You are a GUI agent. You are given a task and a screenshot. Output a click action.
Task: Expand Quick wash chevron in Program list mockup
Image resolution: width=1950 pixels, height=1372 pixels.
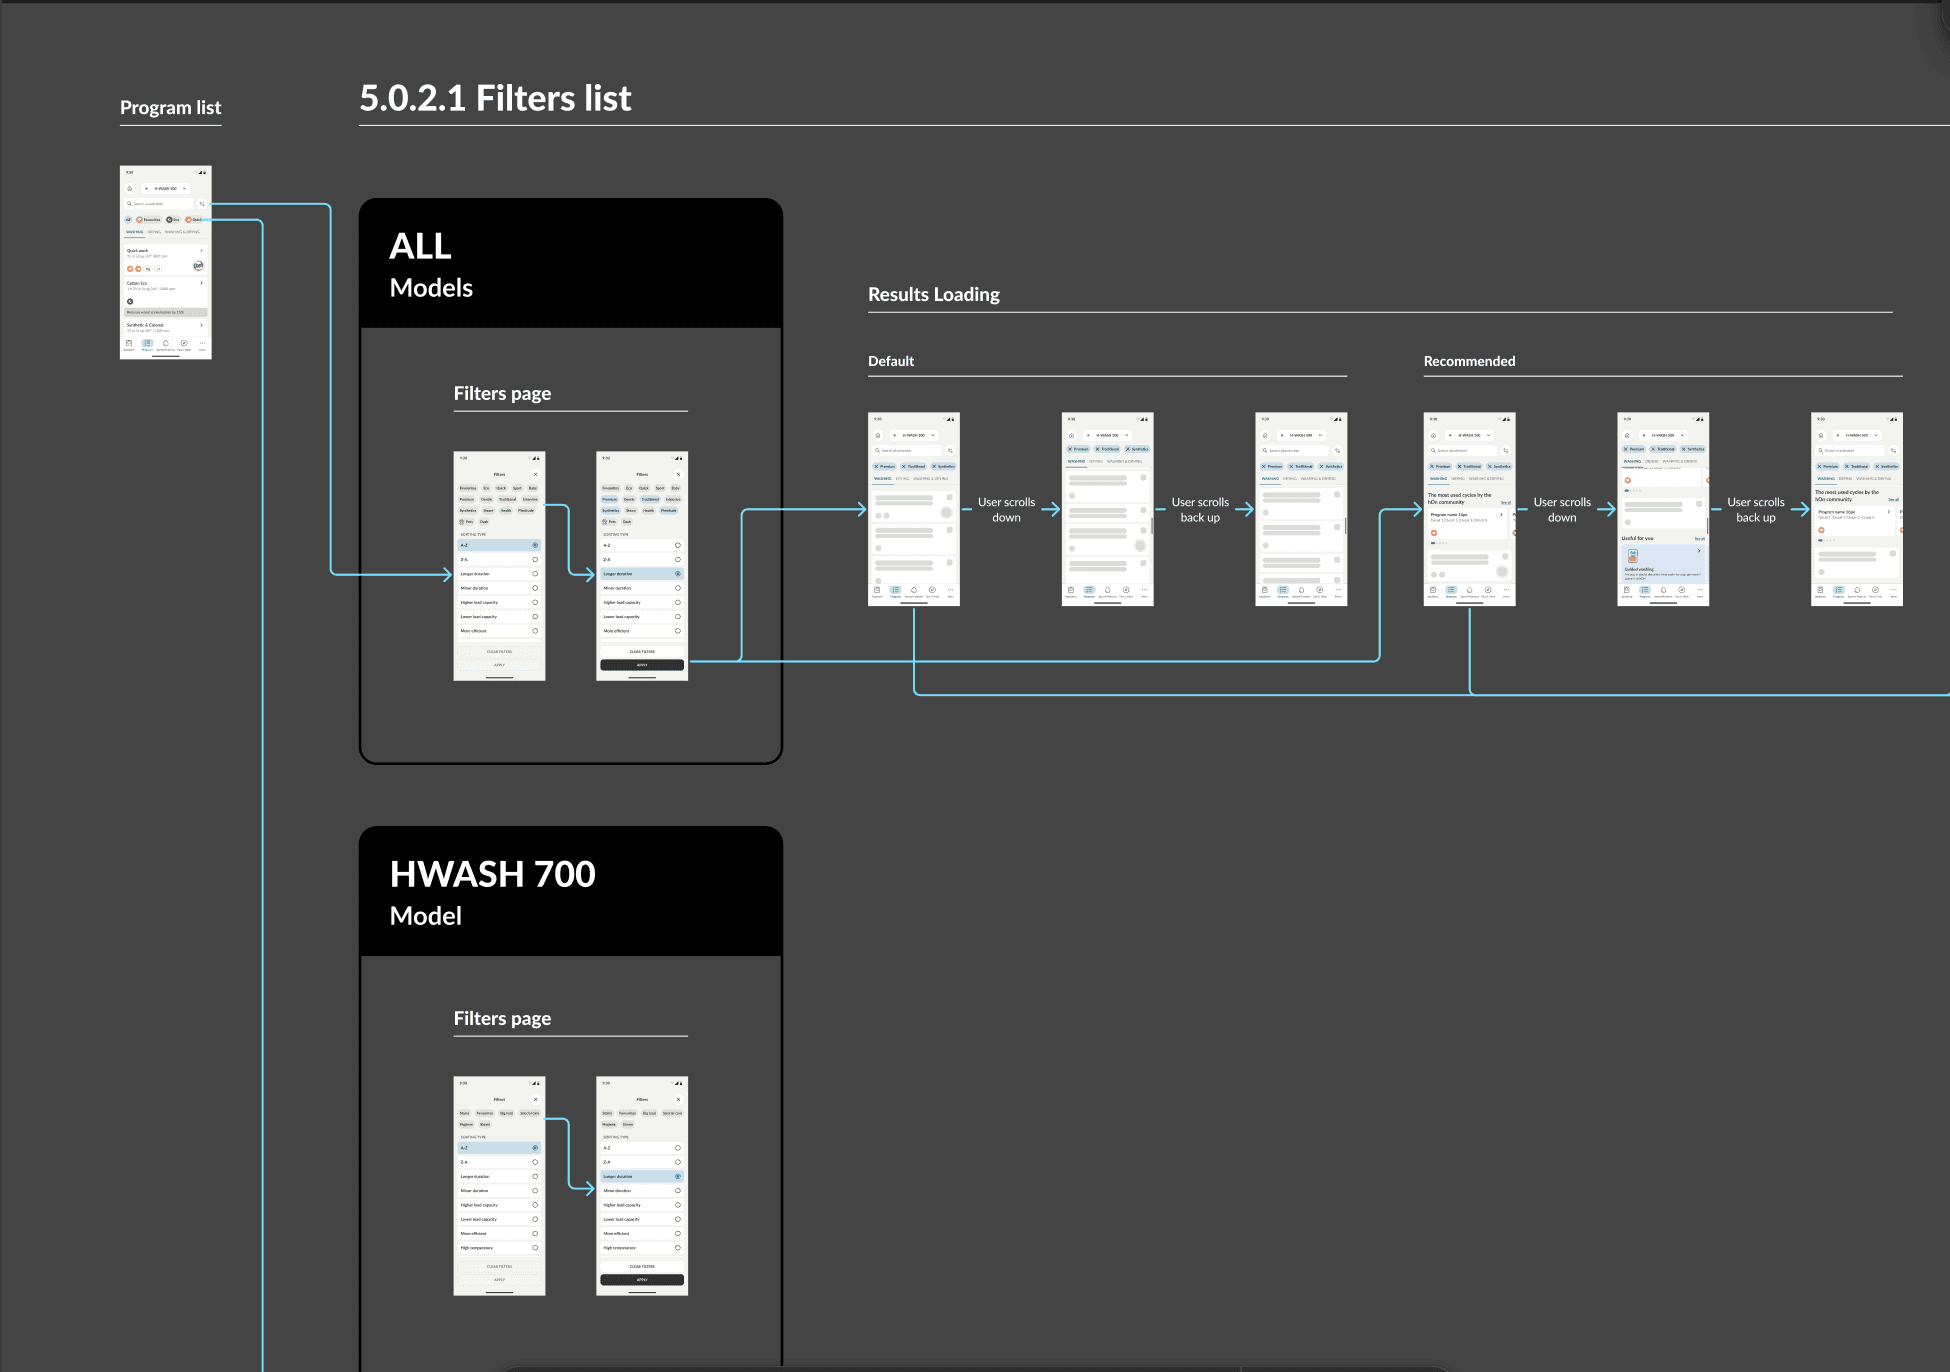pyautogui.click(x=202, y=251)
